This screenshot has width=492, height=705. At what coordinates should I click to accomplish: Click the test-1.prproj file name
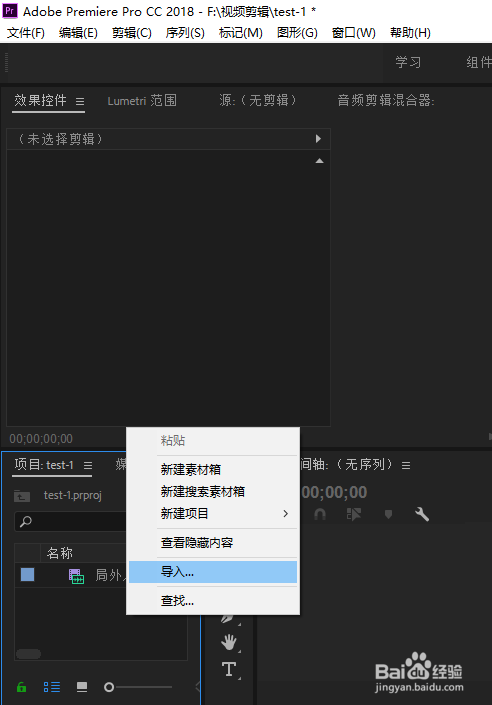(72, 495)
